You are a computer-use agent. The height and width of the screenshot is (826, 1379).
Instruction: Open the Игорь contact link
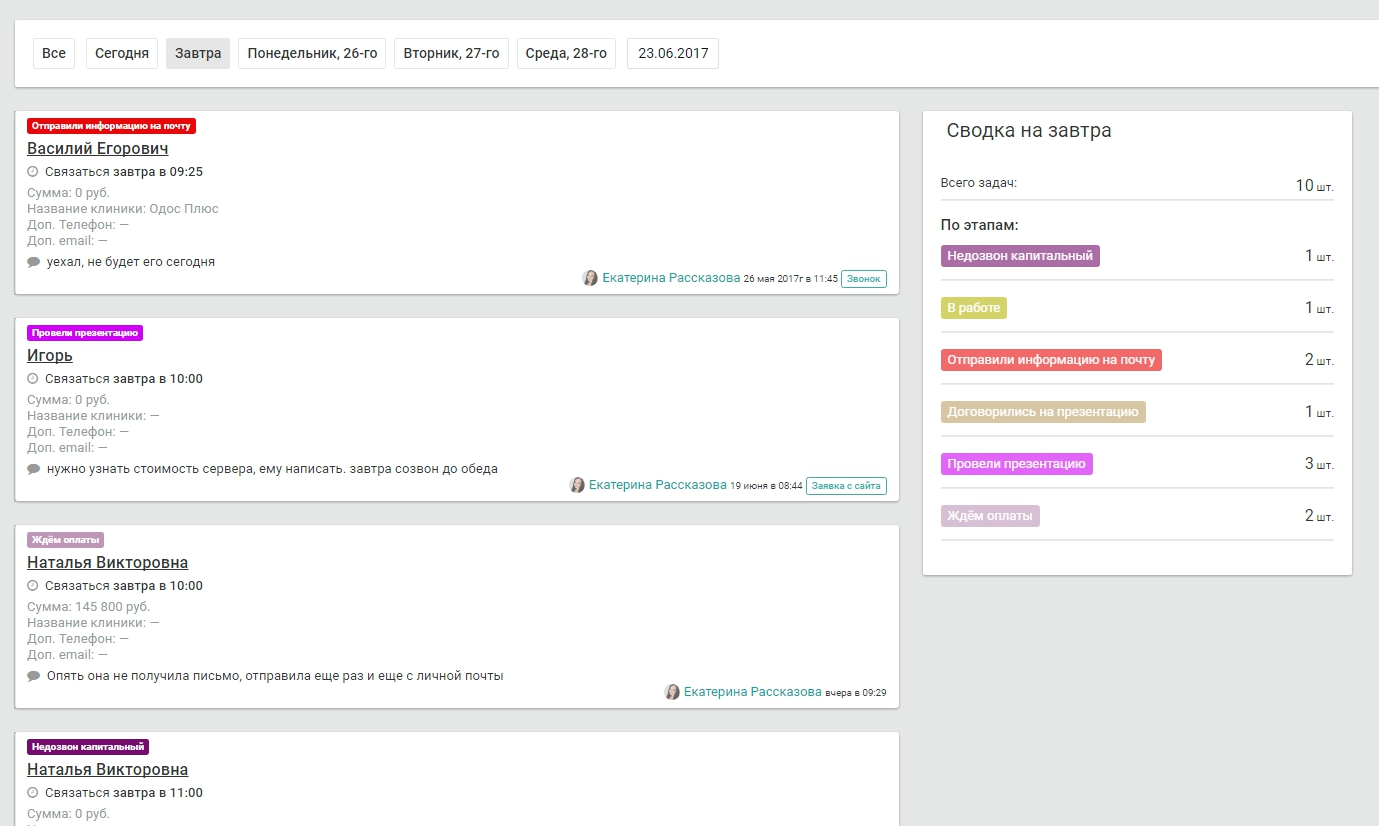(x=50, y=355)
